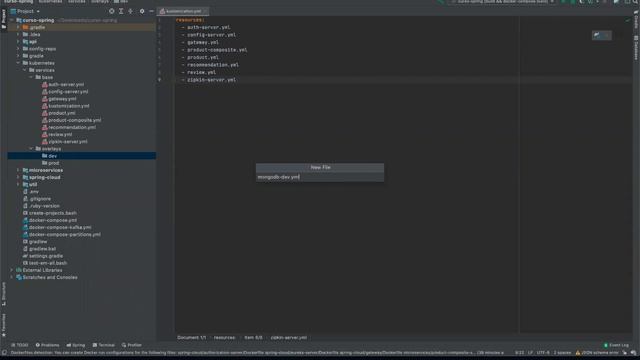
Task: Select the kustomization.yml editor tab
Action: 183,11
